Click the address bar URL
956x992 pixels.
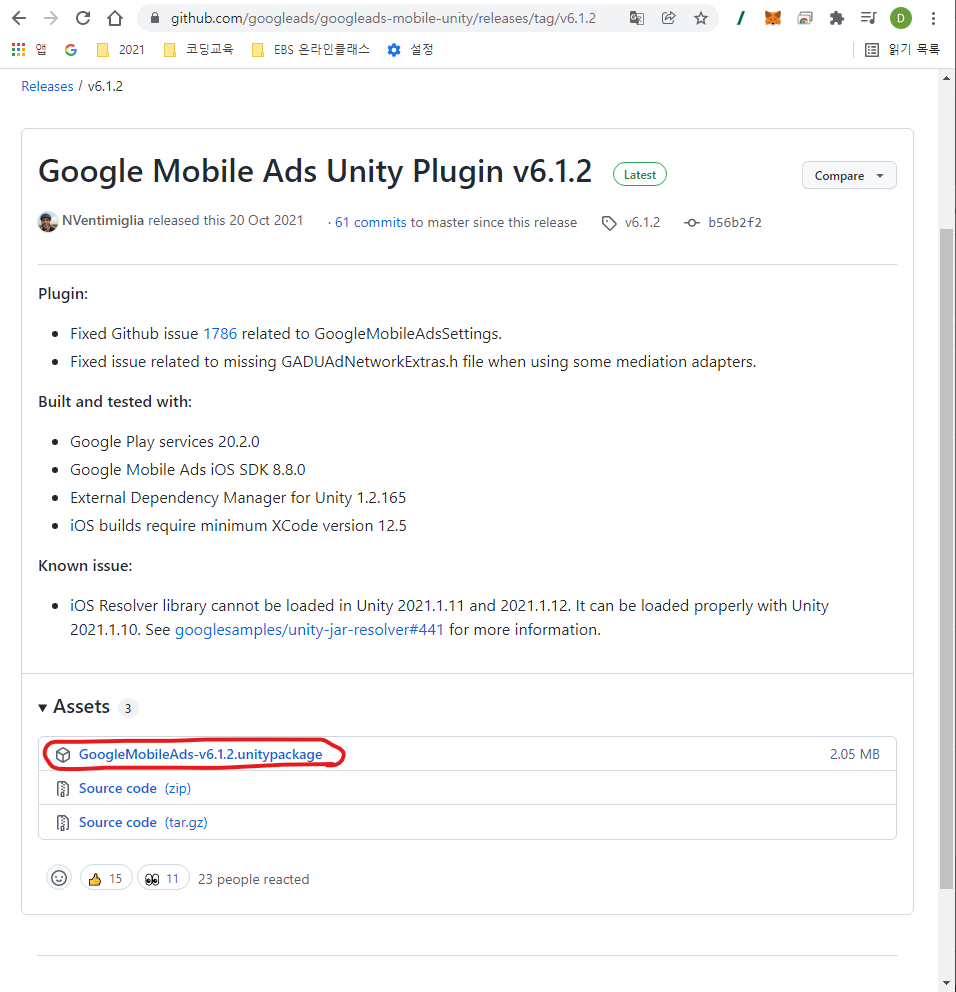[383, 18]
